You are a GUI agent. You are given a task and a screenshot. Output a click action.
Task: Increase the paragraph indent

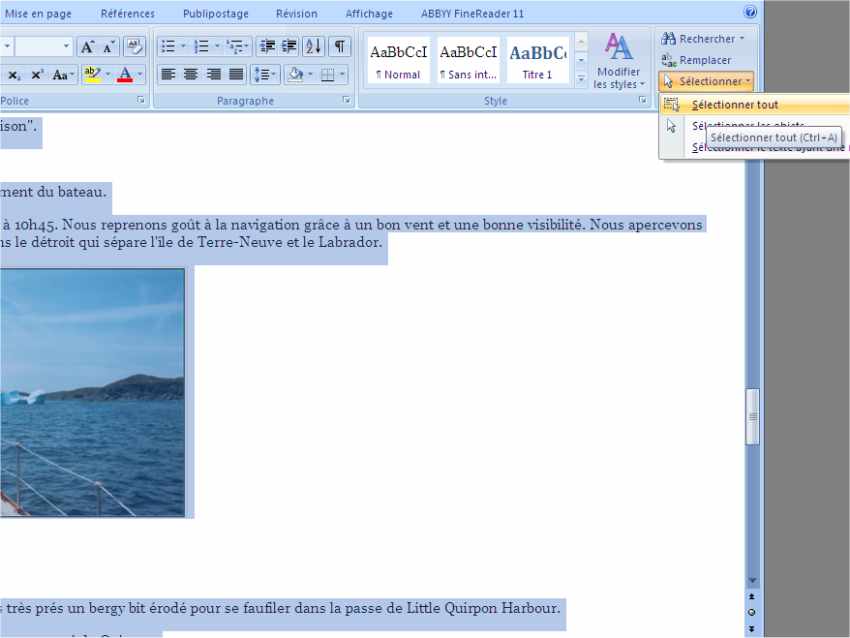pyautogui.click(x=289, y=47)
